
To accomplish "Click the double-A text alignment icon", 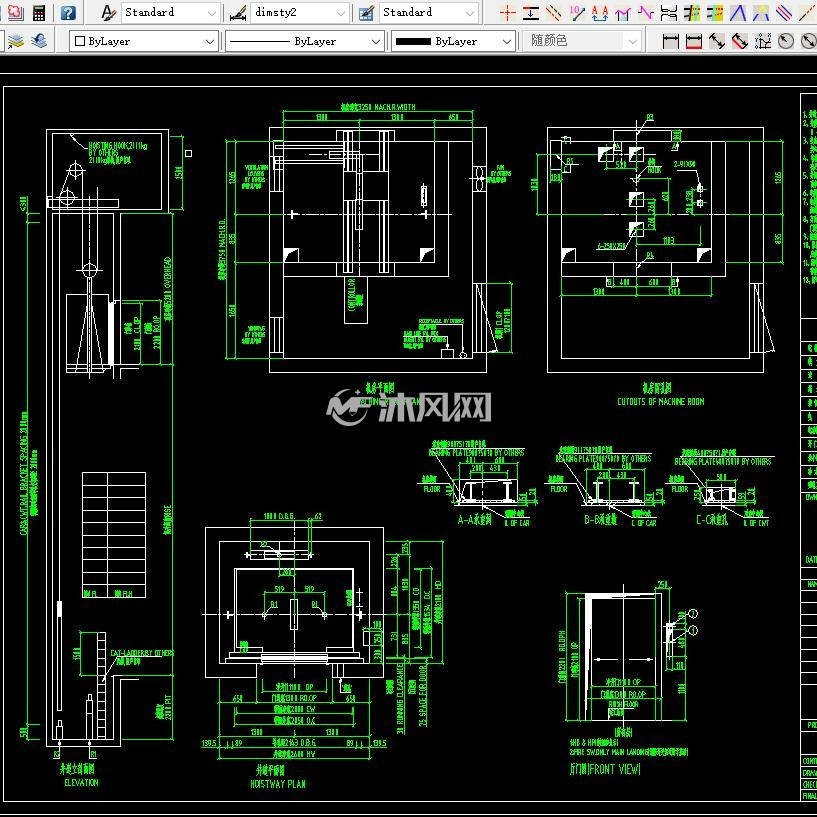I will point(600,13).
